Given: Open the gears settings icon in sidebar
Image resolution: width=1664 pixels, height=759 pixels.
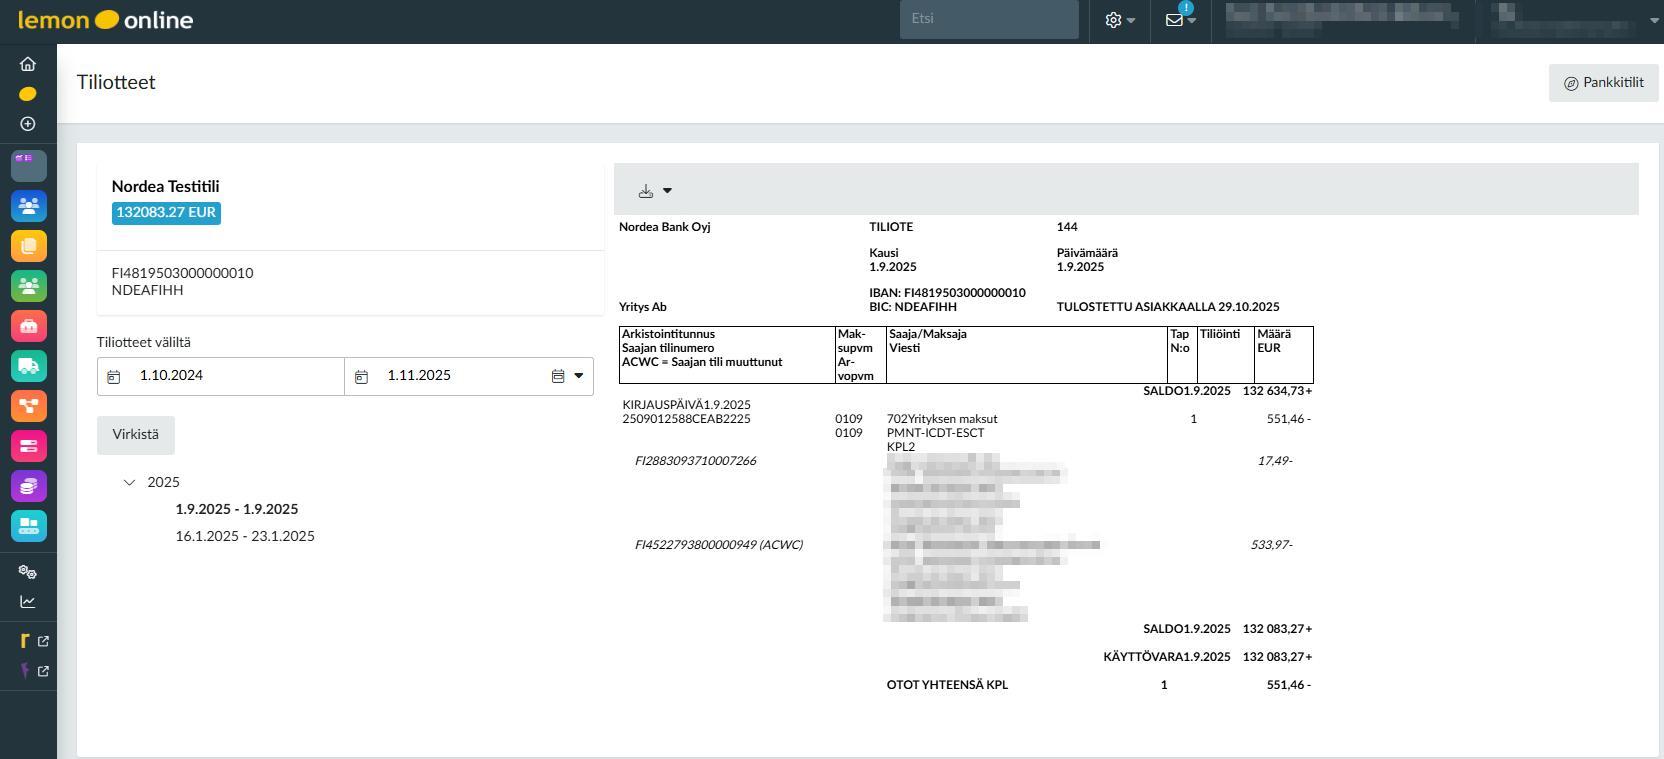Looking at the screenshot, I should click(x=28, y=572).
